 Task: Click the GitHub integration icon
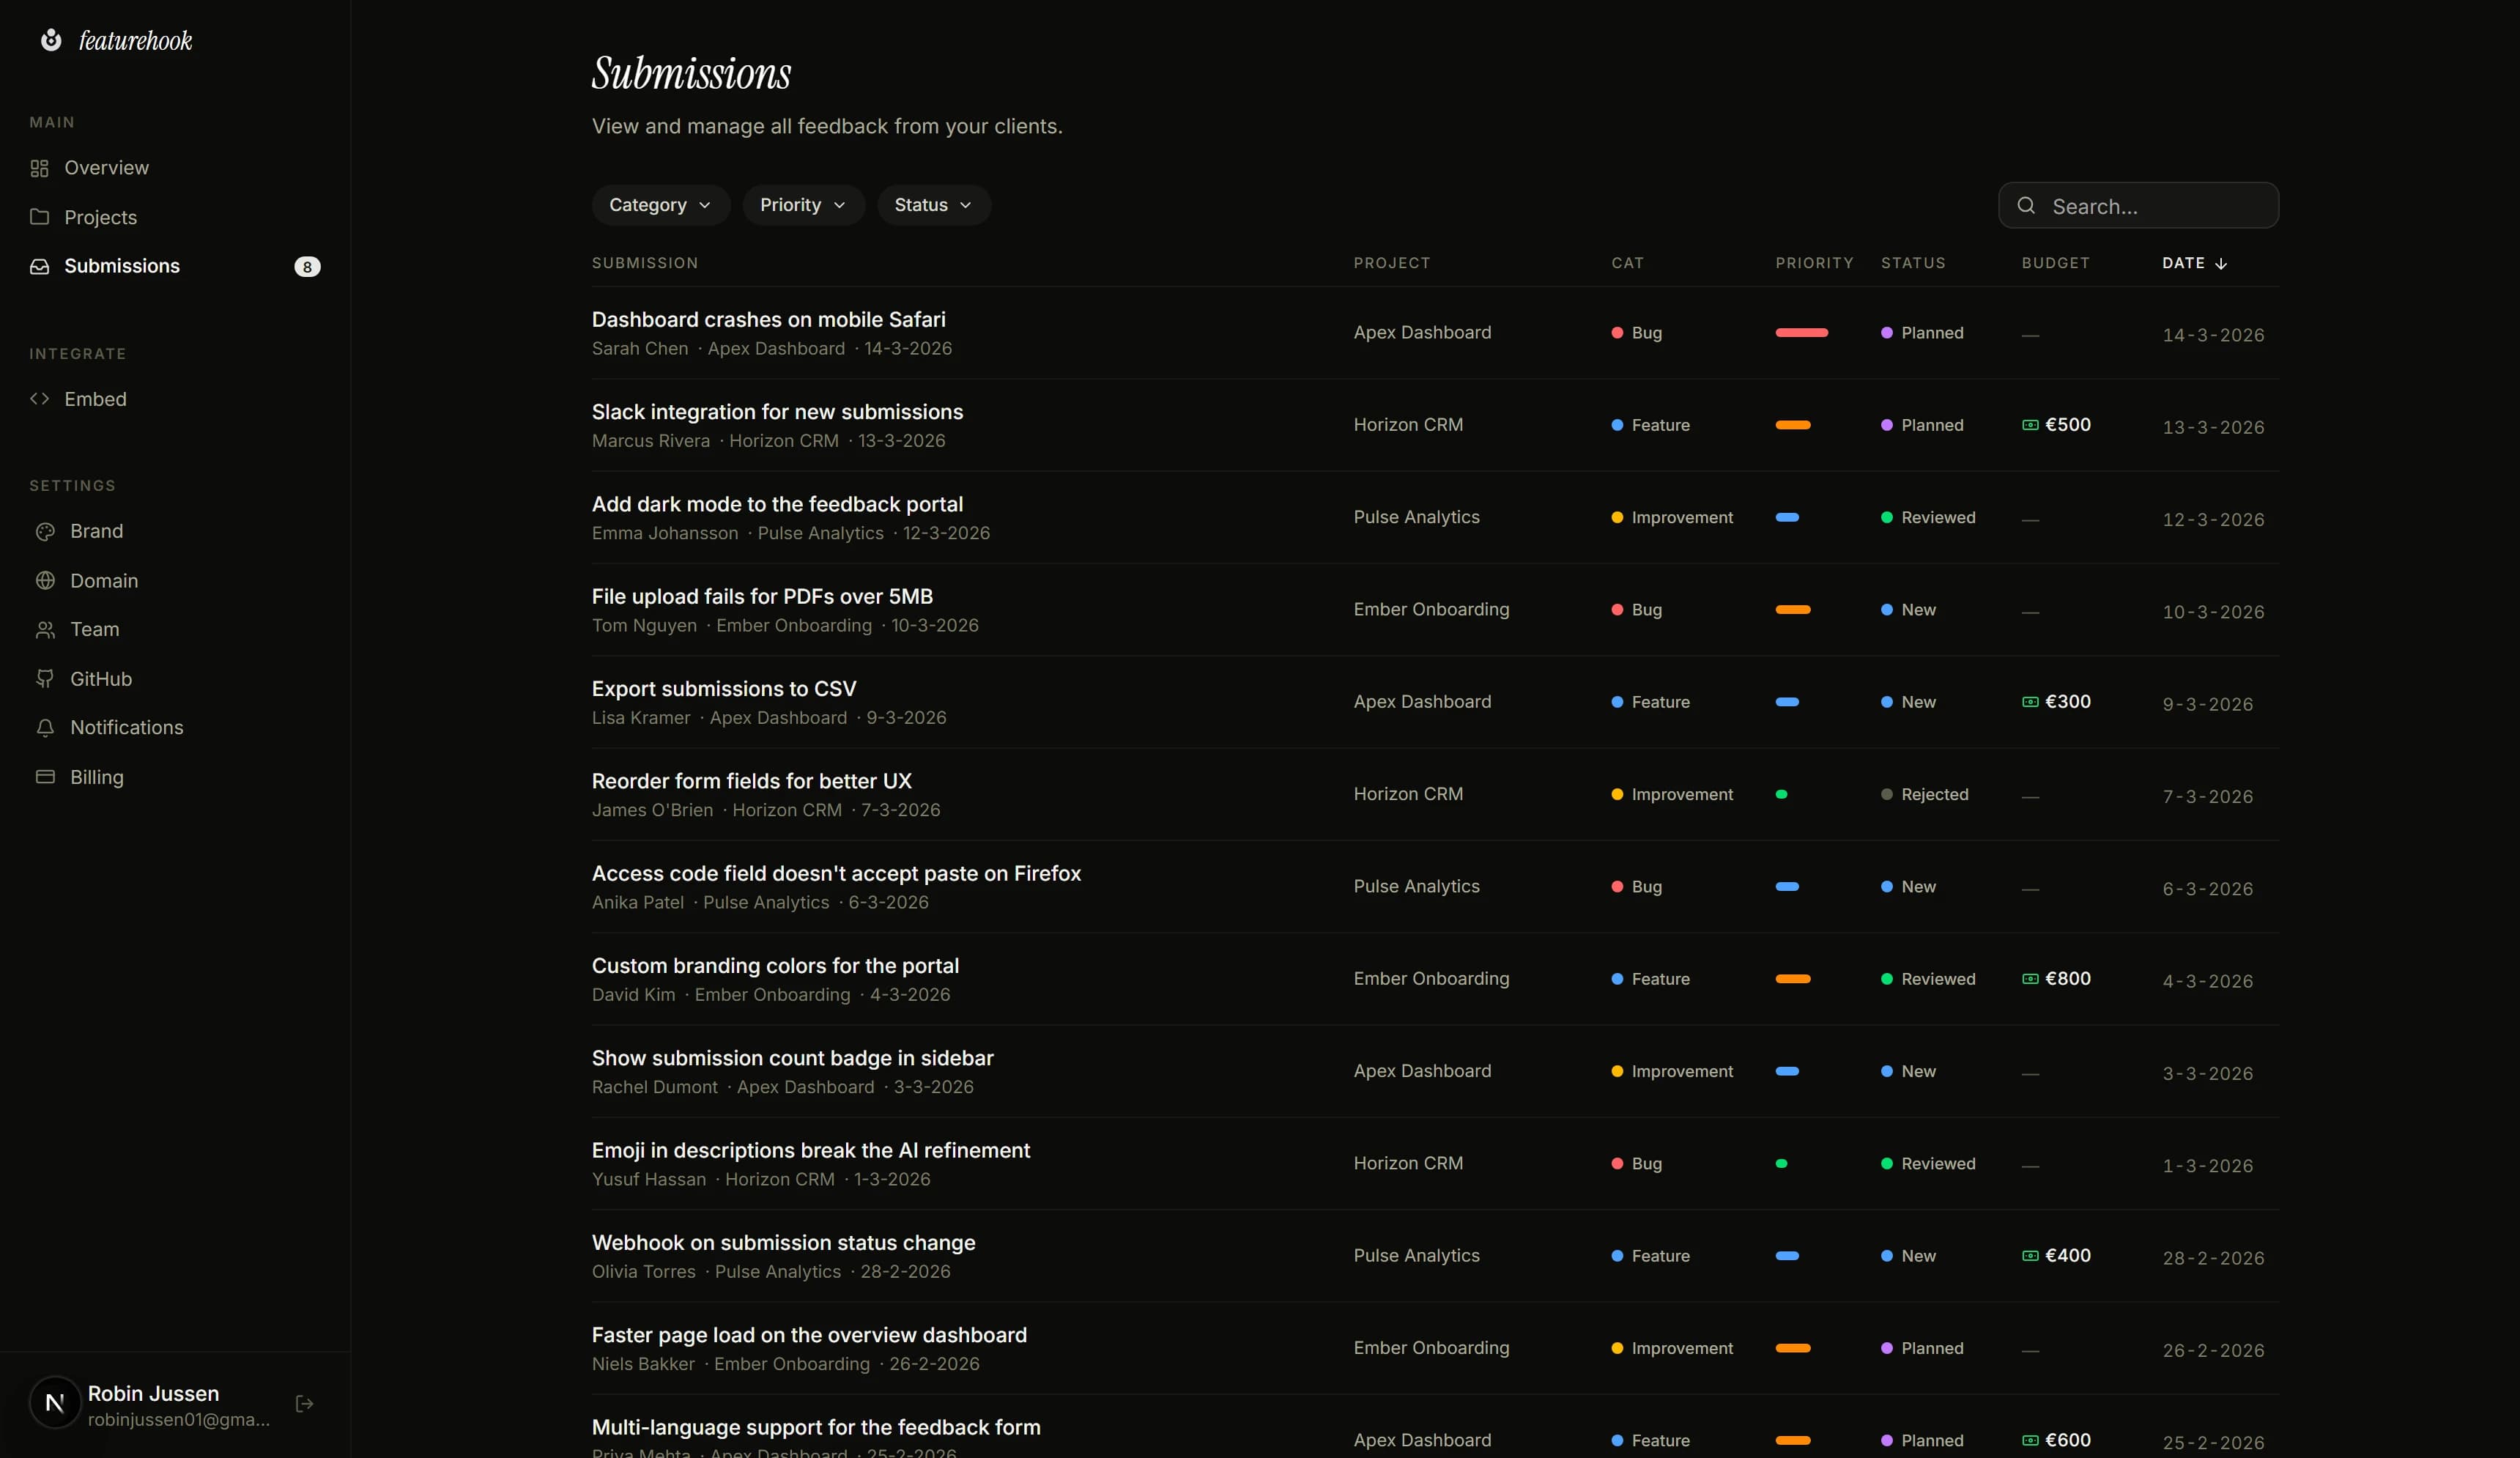[x=46, y=678]
